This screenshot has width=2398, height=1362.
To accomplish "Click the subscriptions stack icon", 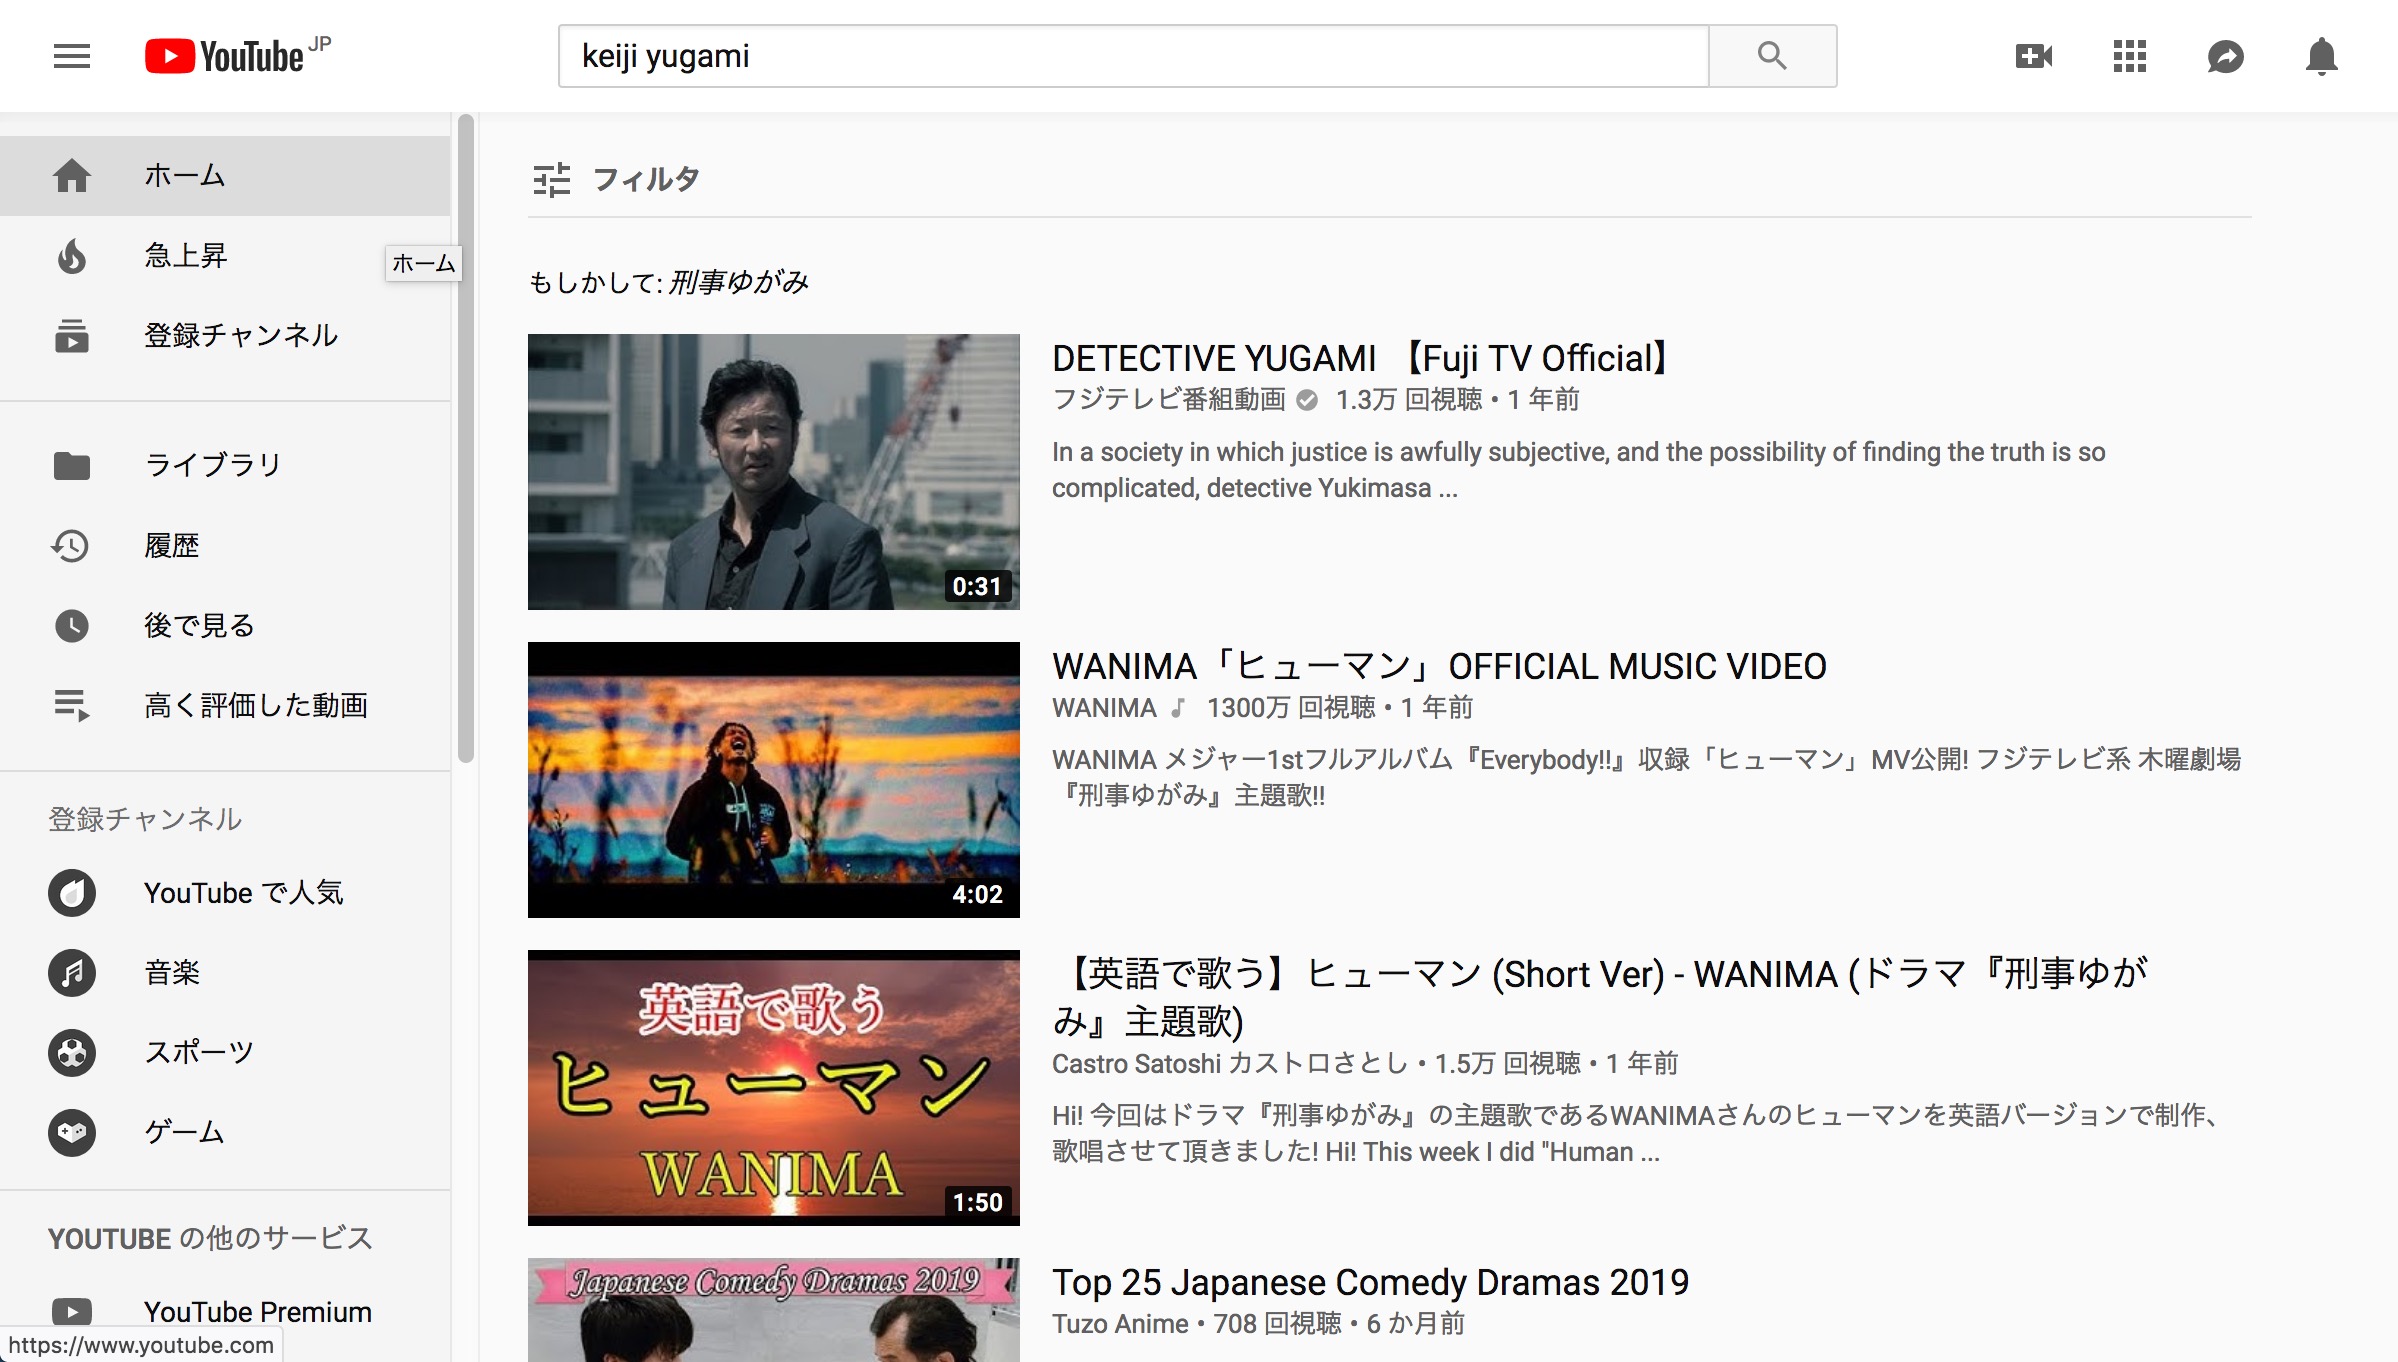I will 72,336.
